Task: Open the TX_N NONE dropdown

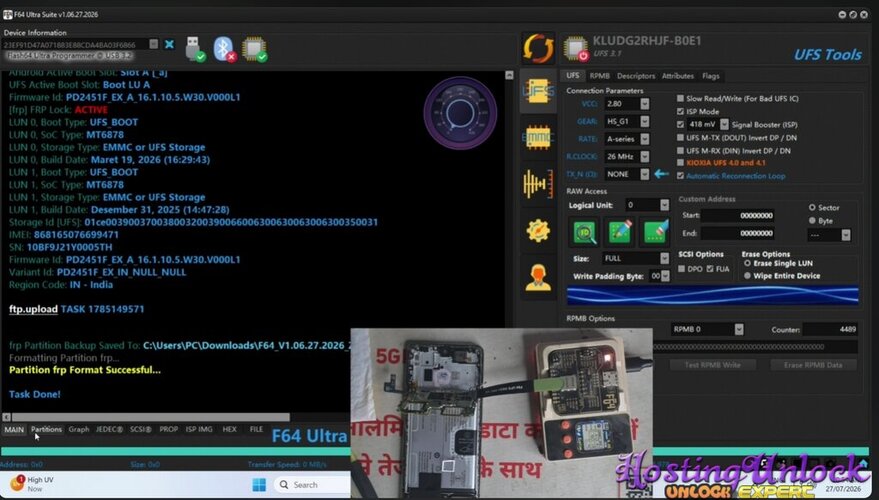Action: pyautogui.click(x=645, y=174)
